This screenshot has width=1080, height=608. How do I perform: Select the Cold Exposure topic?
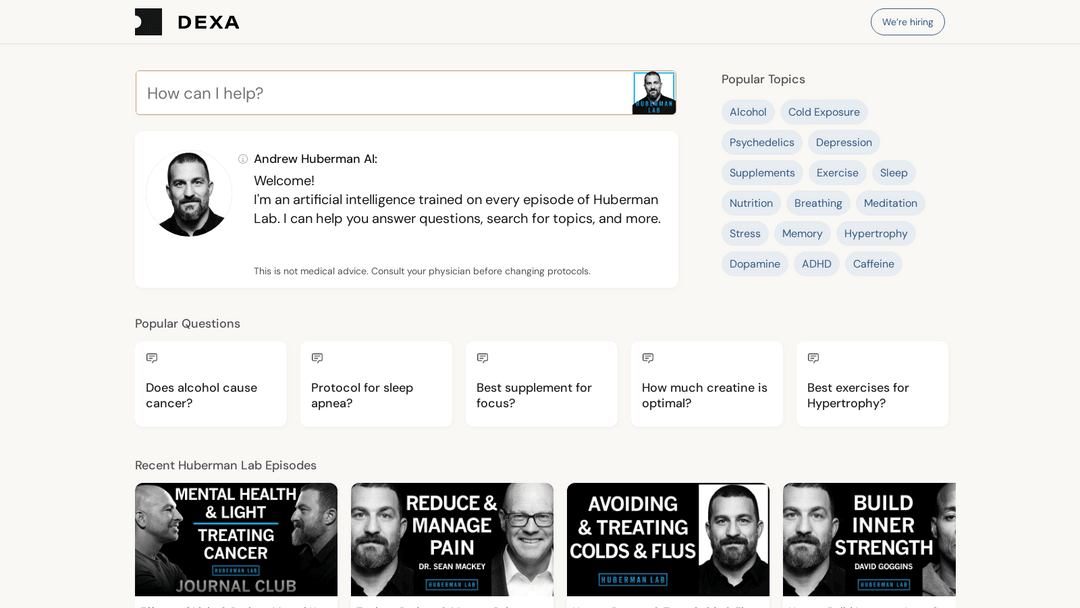click(824, 112)
